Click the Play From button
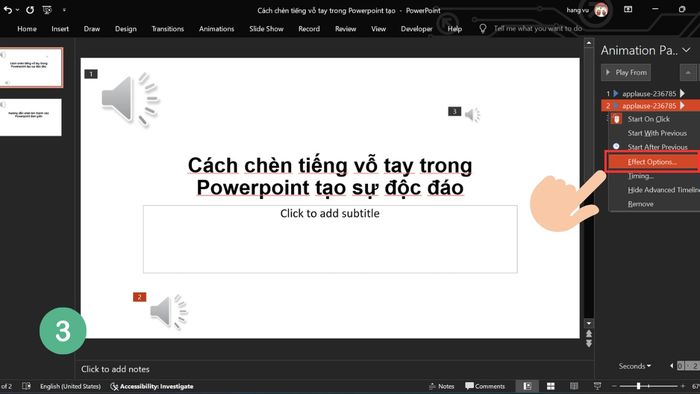The image size is (700, 394). pyautogui.click(x=626, y=72)
